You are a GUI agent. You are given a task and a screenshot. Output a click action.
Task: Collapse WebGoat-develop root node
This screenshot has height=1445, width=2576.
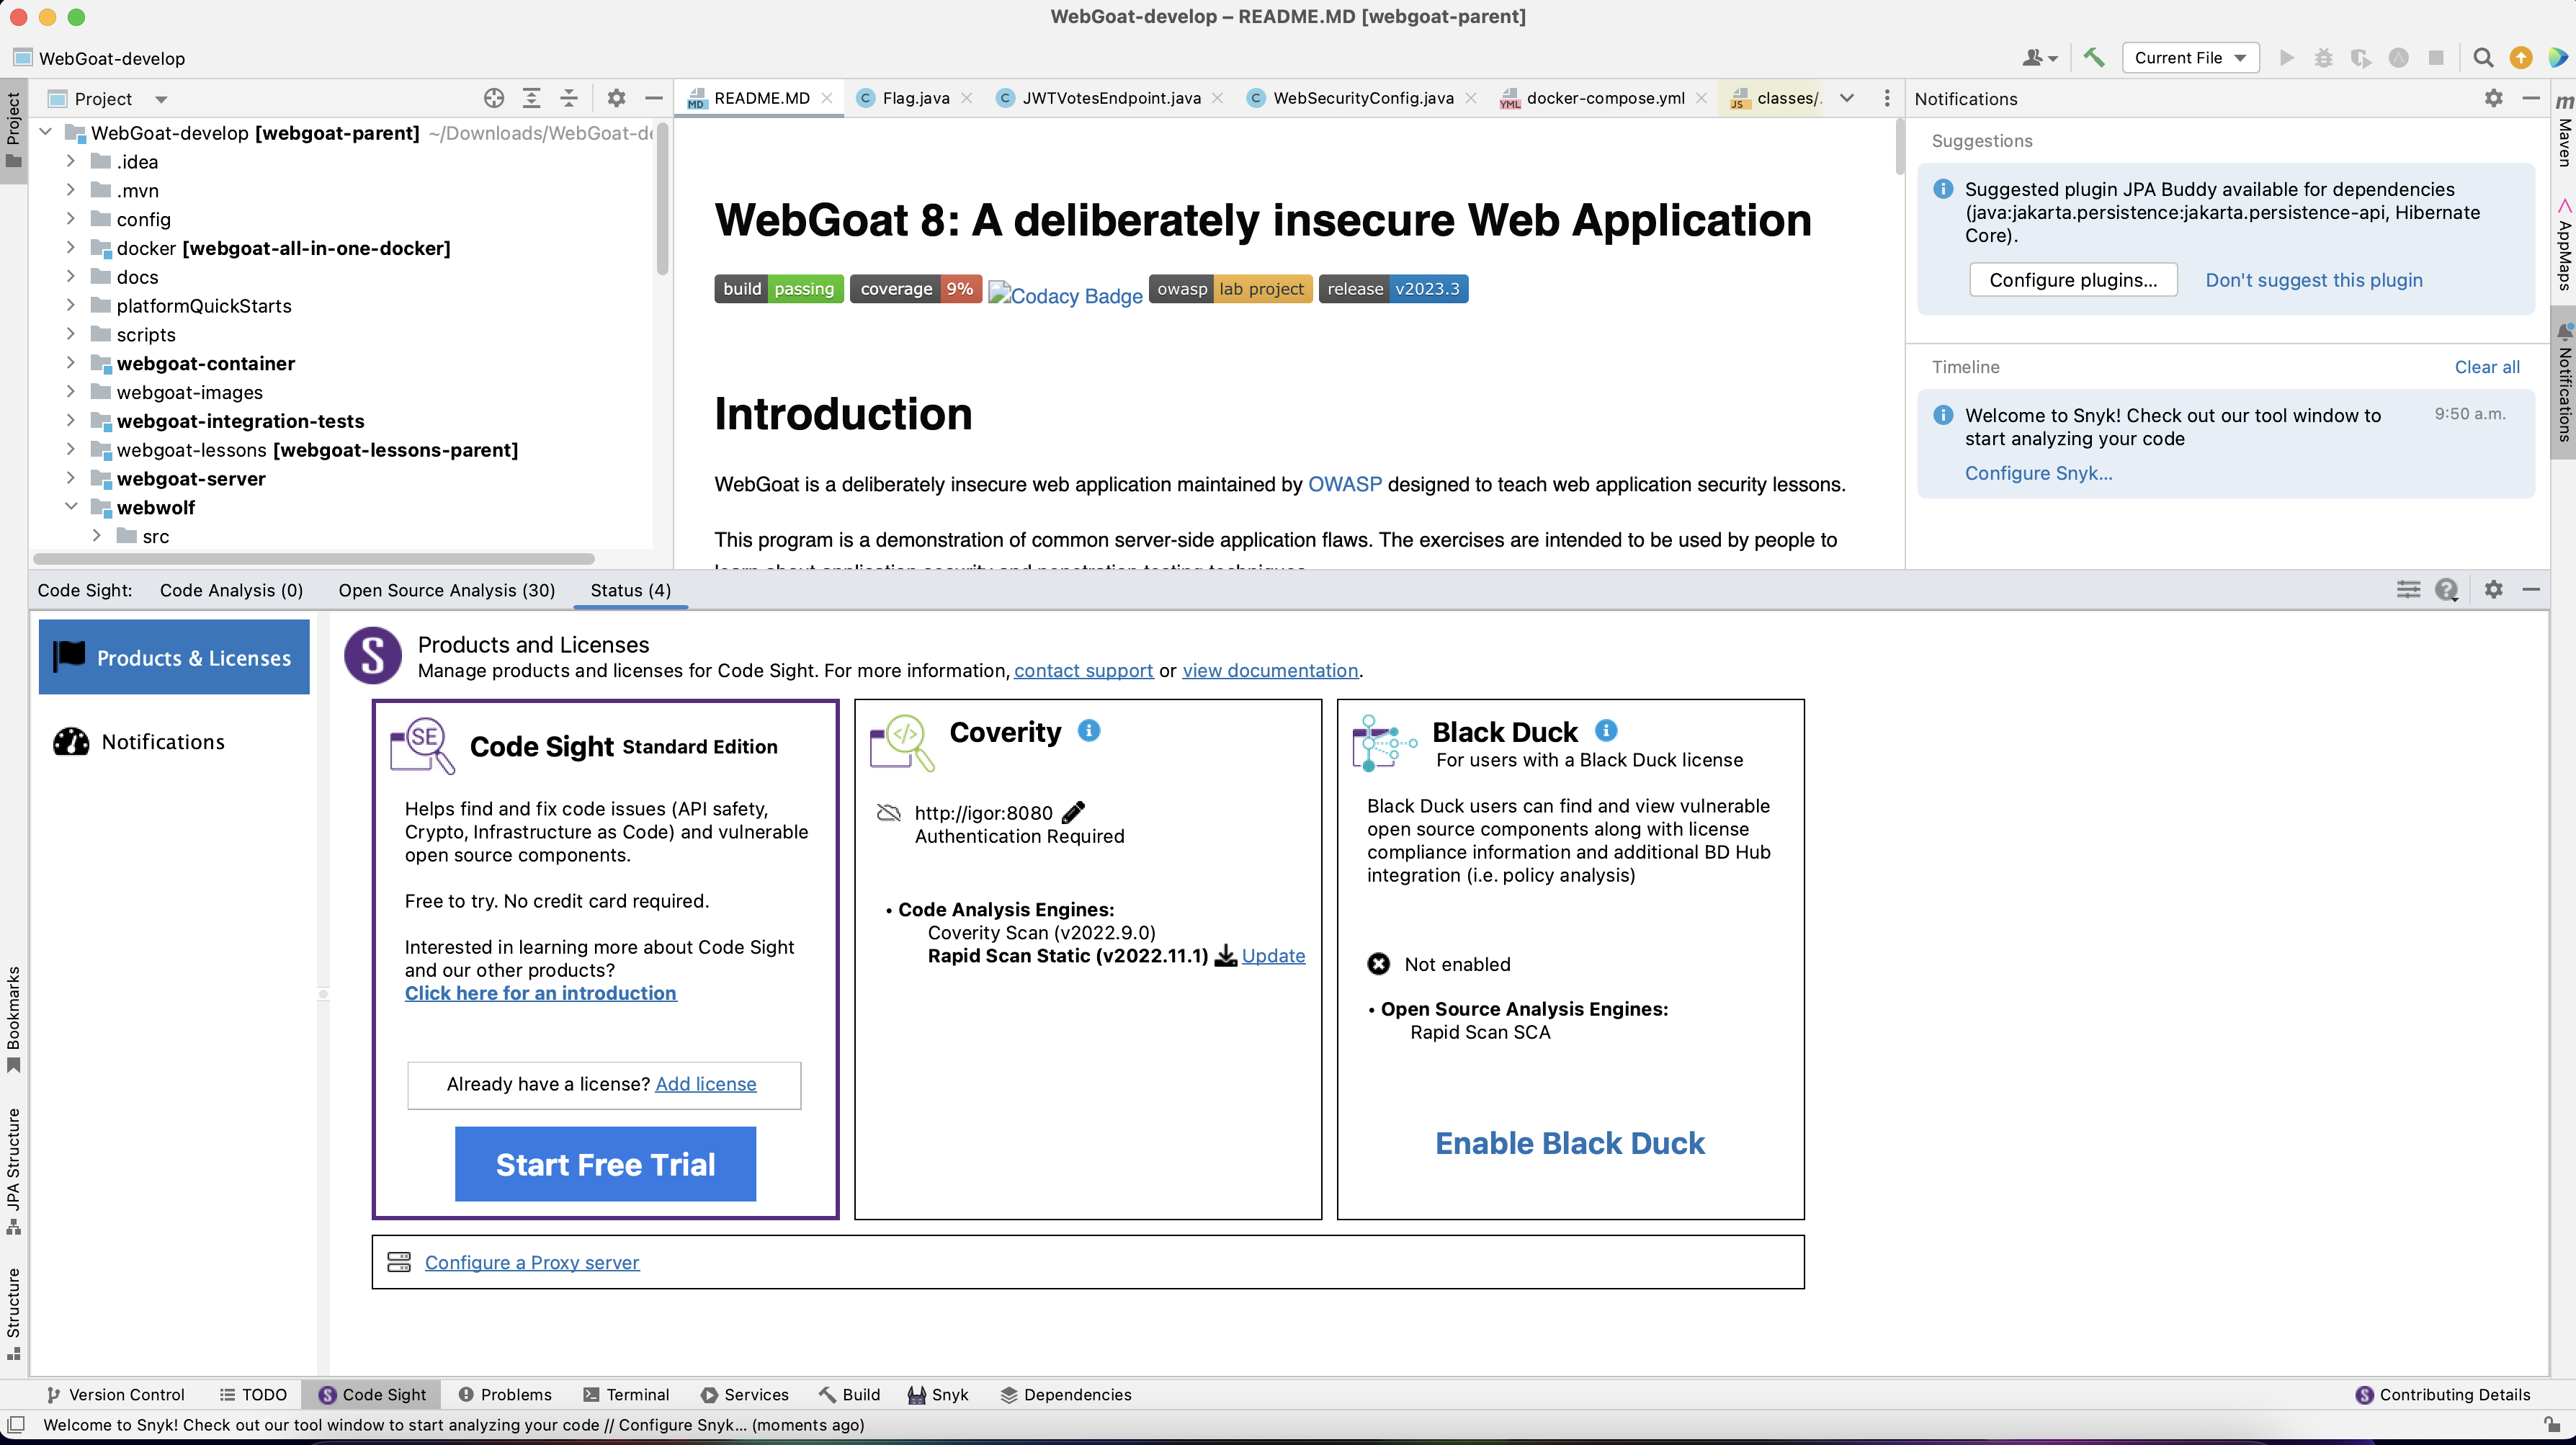click(x=45, y=132)
